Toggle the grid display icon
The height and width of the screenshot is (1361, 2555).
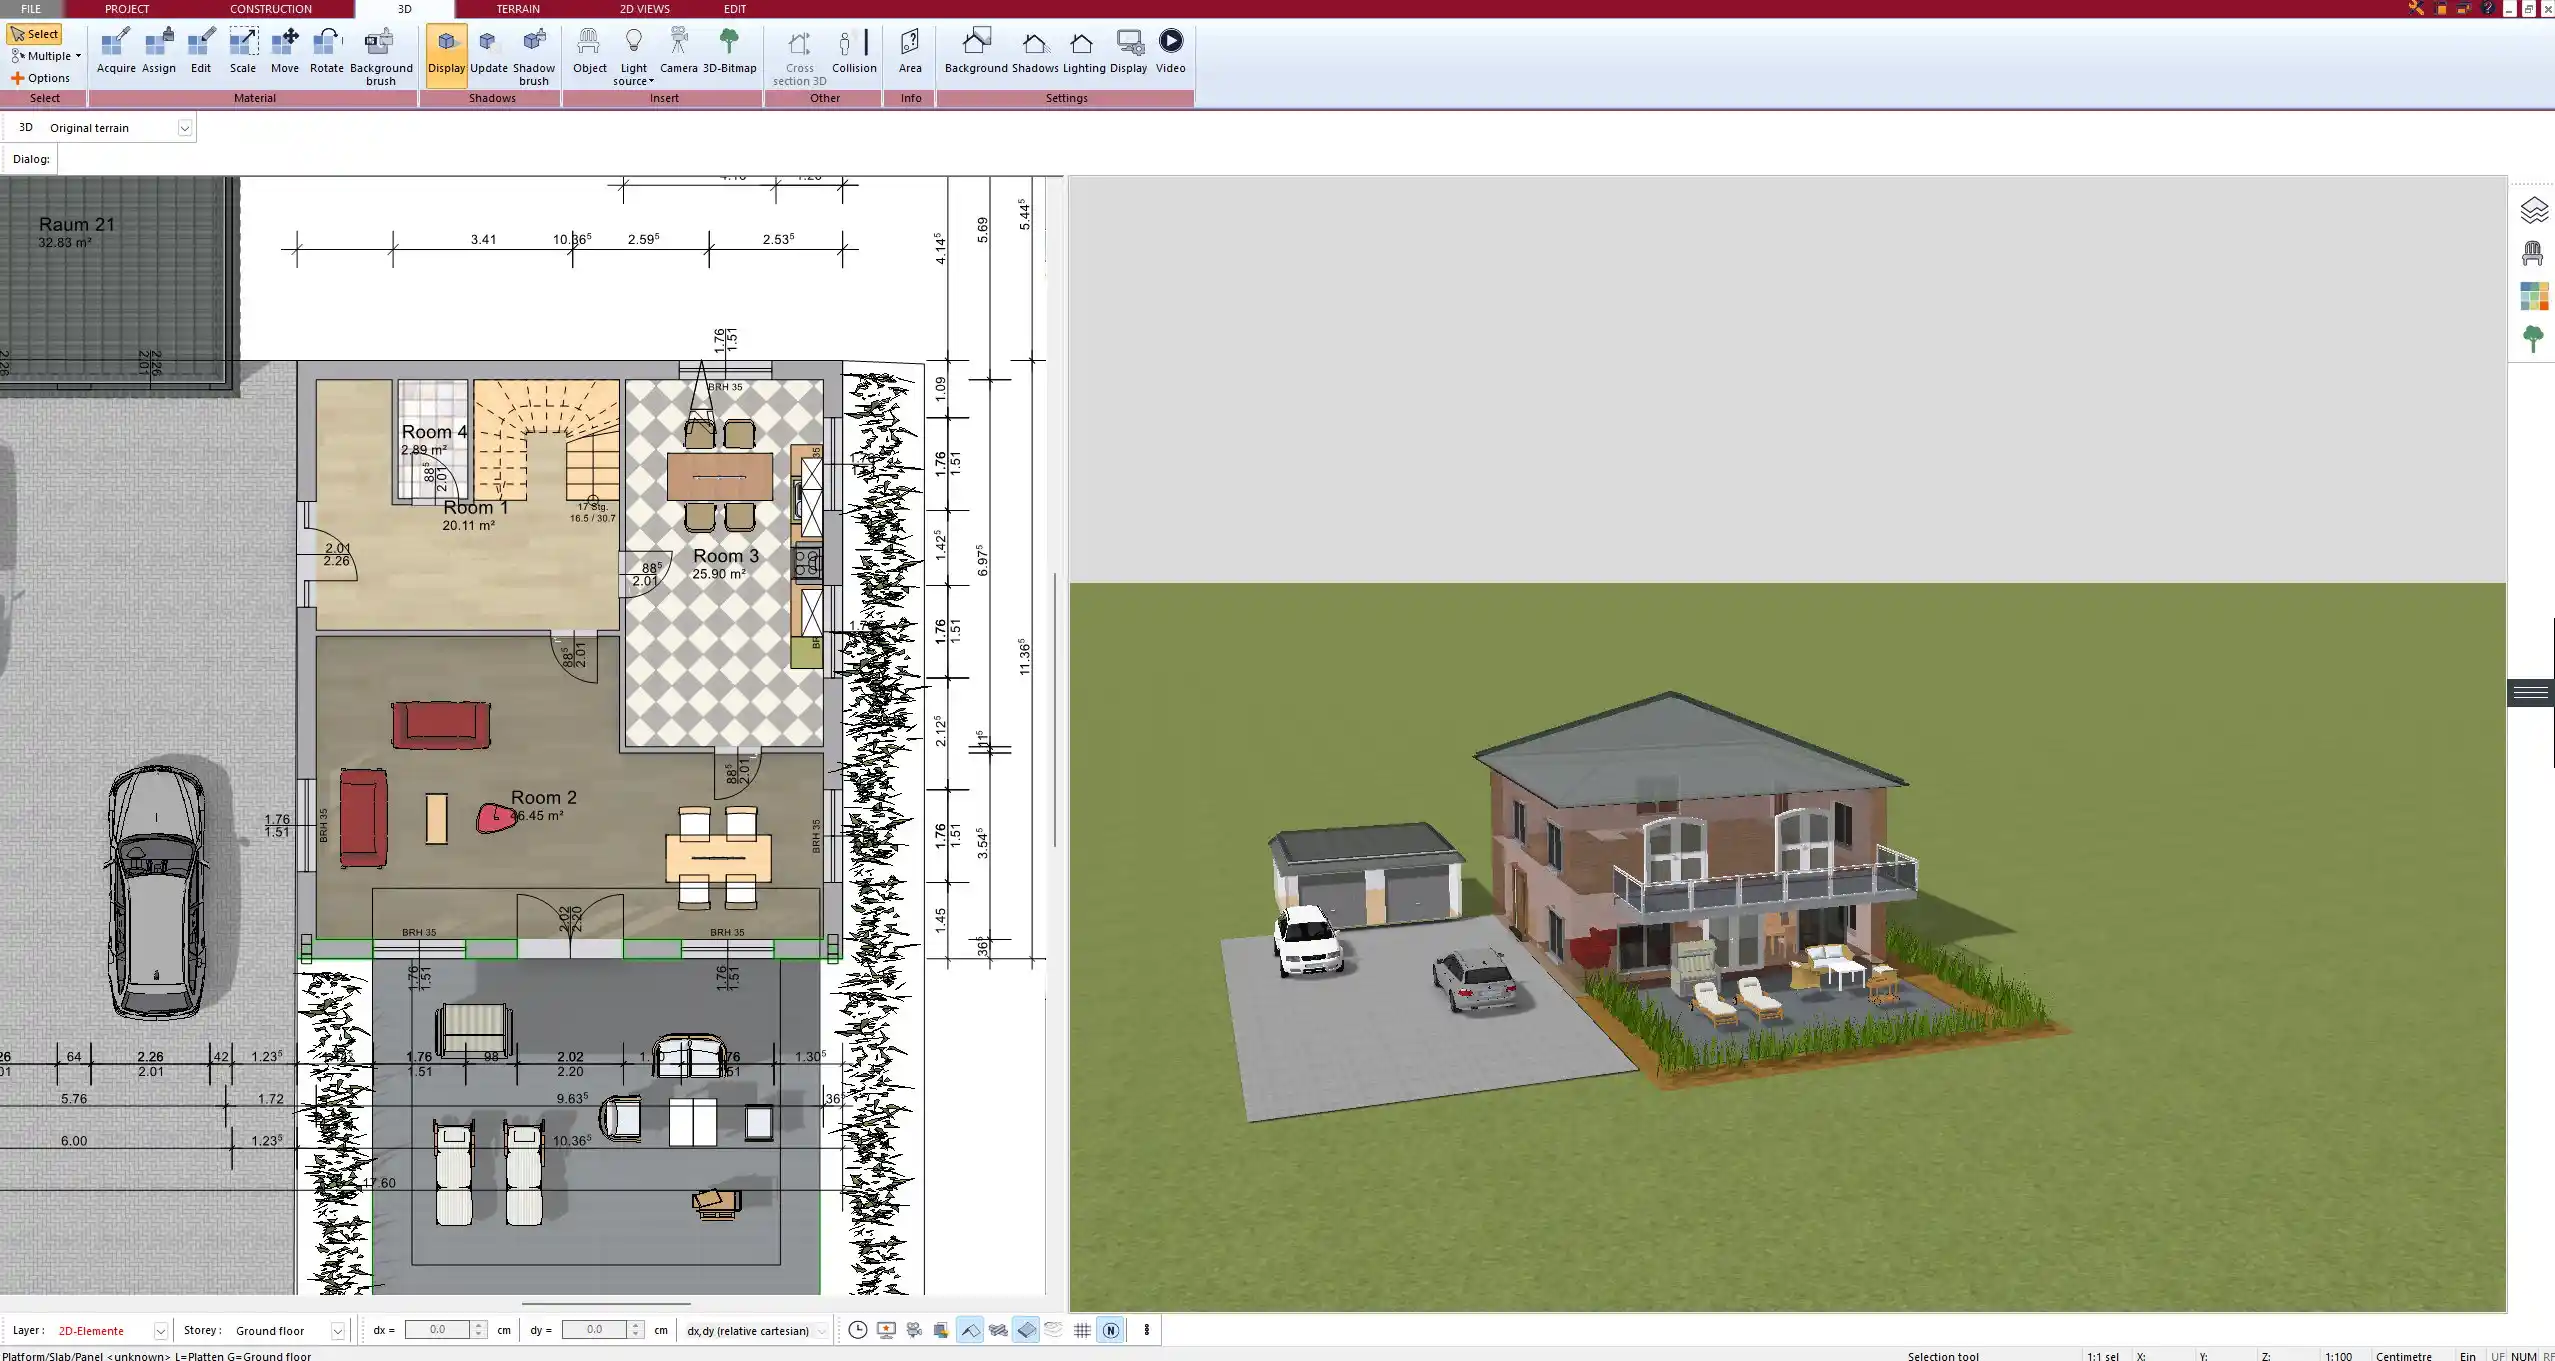[1082, 1330]
